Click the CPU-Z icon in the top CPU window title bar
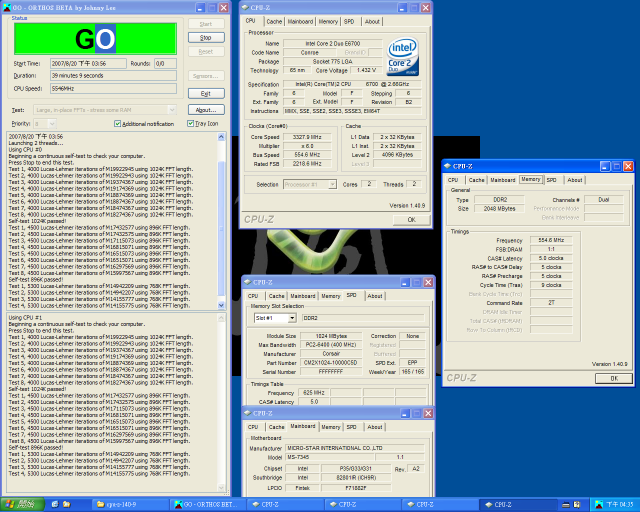 (x=245, y=7)
